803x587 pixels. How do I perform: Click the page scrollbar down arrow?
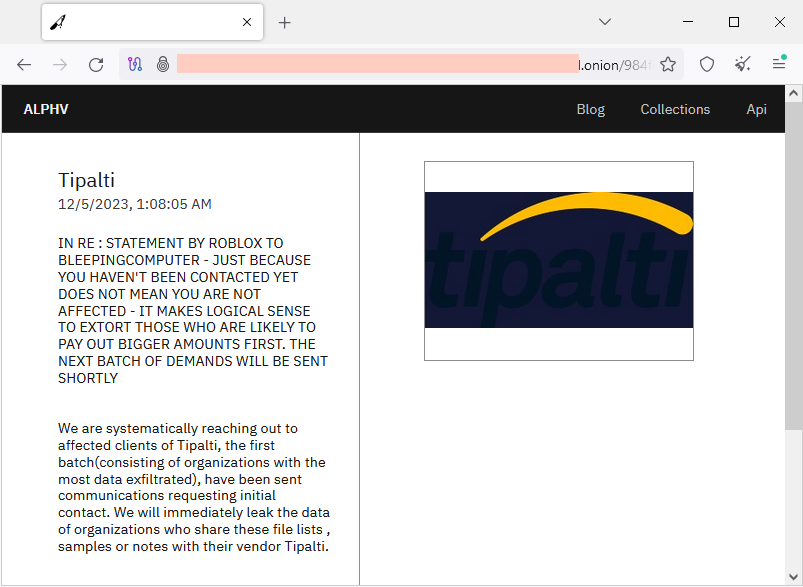pyautogui.click(x=794, y=577)
